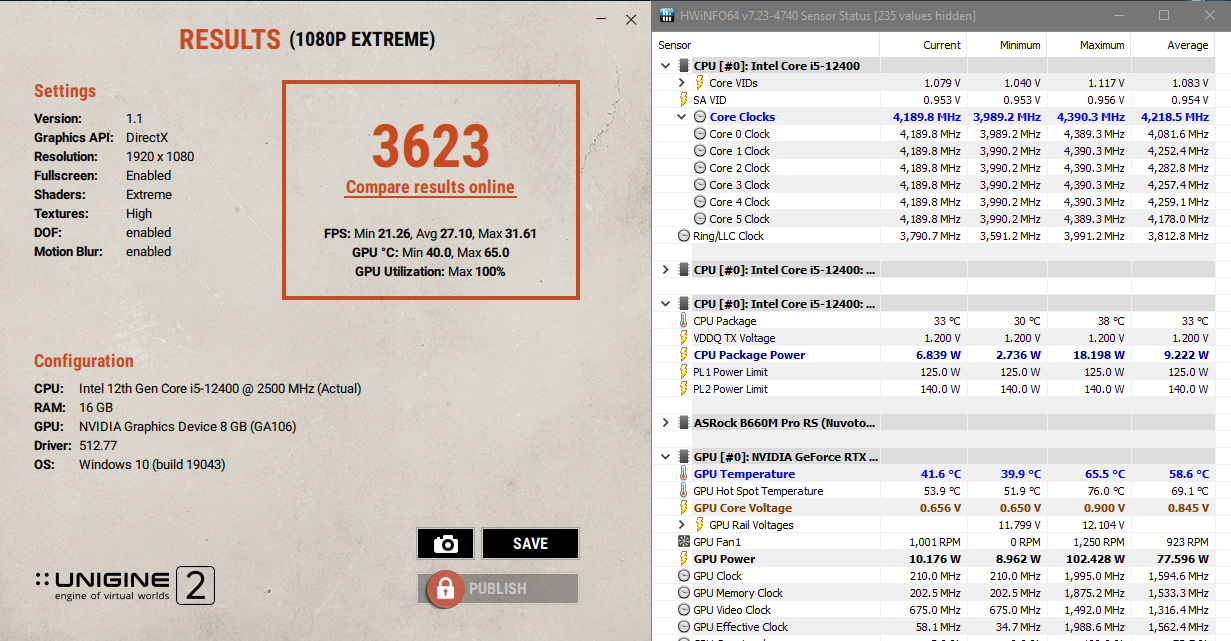Click the Core 0 Clock icon
Image resolution: width=1231 pixels, height=641 pixels.
(699, 134)
